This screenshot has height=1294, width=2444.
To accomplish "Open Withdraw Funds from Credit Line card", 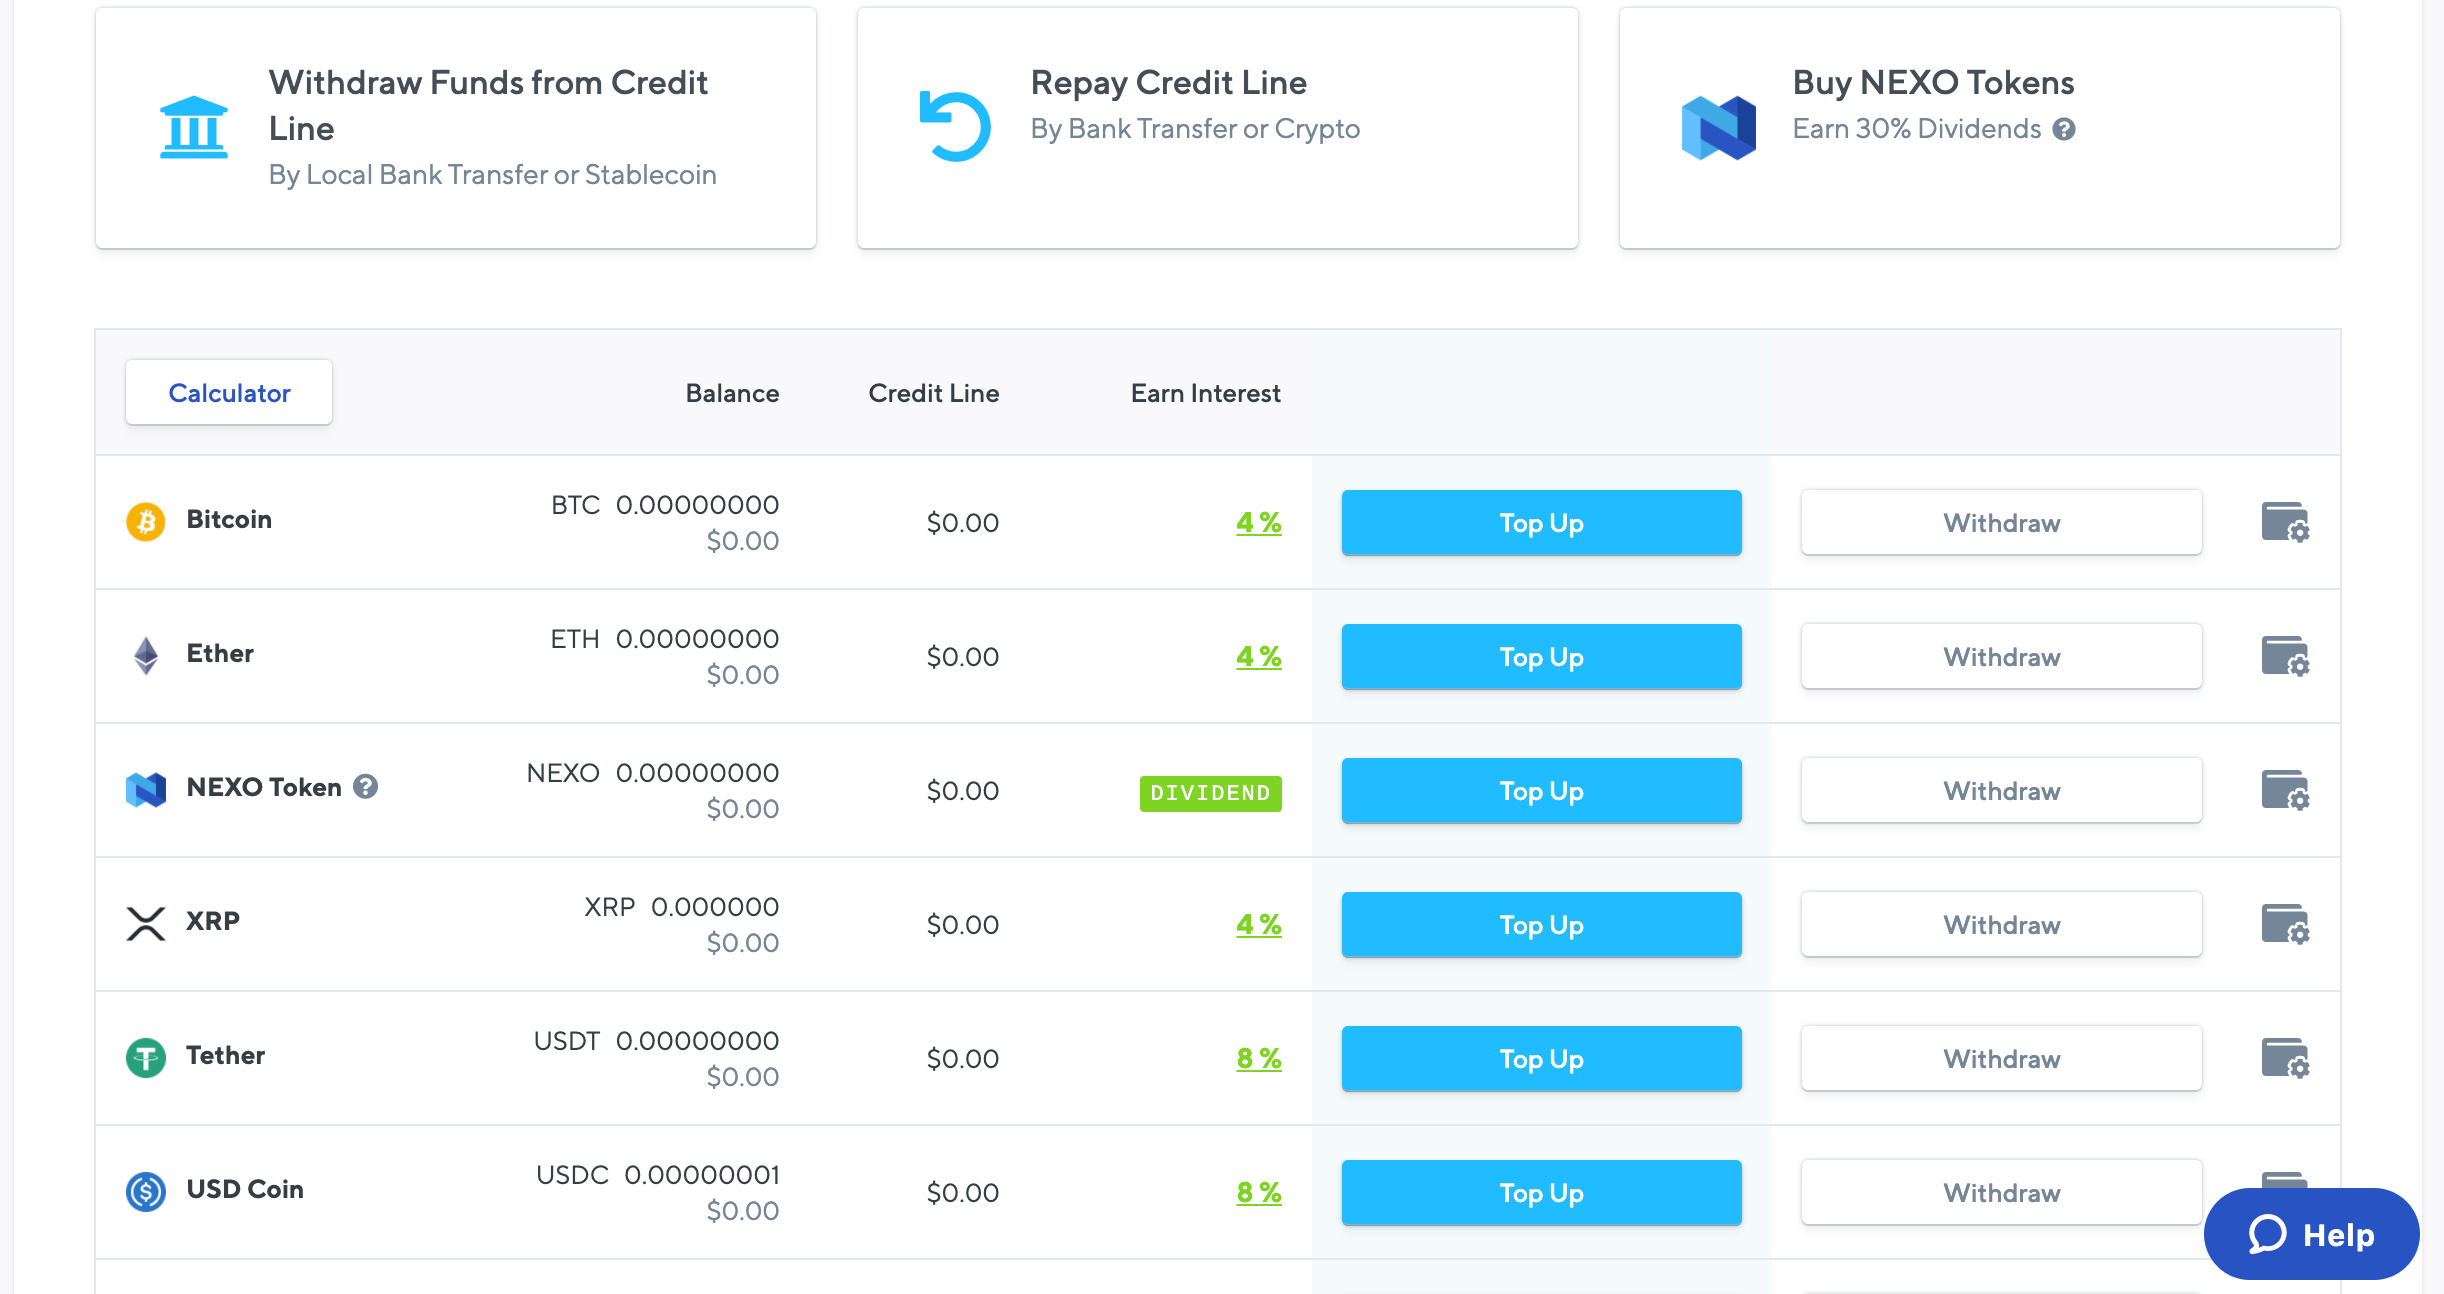I will click(456, 128).
